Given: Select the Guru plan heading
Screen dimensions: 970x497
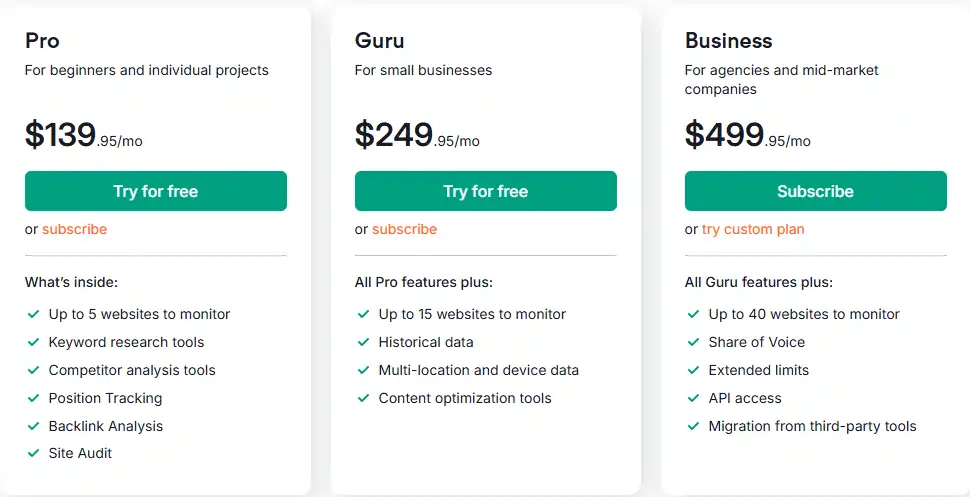Looking at the screenshot, I should (379, 41).
